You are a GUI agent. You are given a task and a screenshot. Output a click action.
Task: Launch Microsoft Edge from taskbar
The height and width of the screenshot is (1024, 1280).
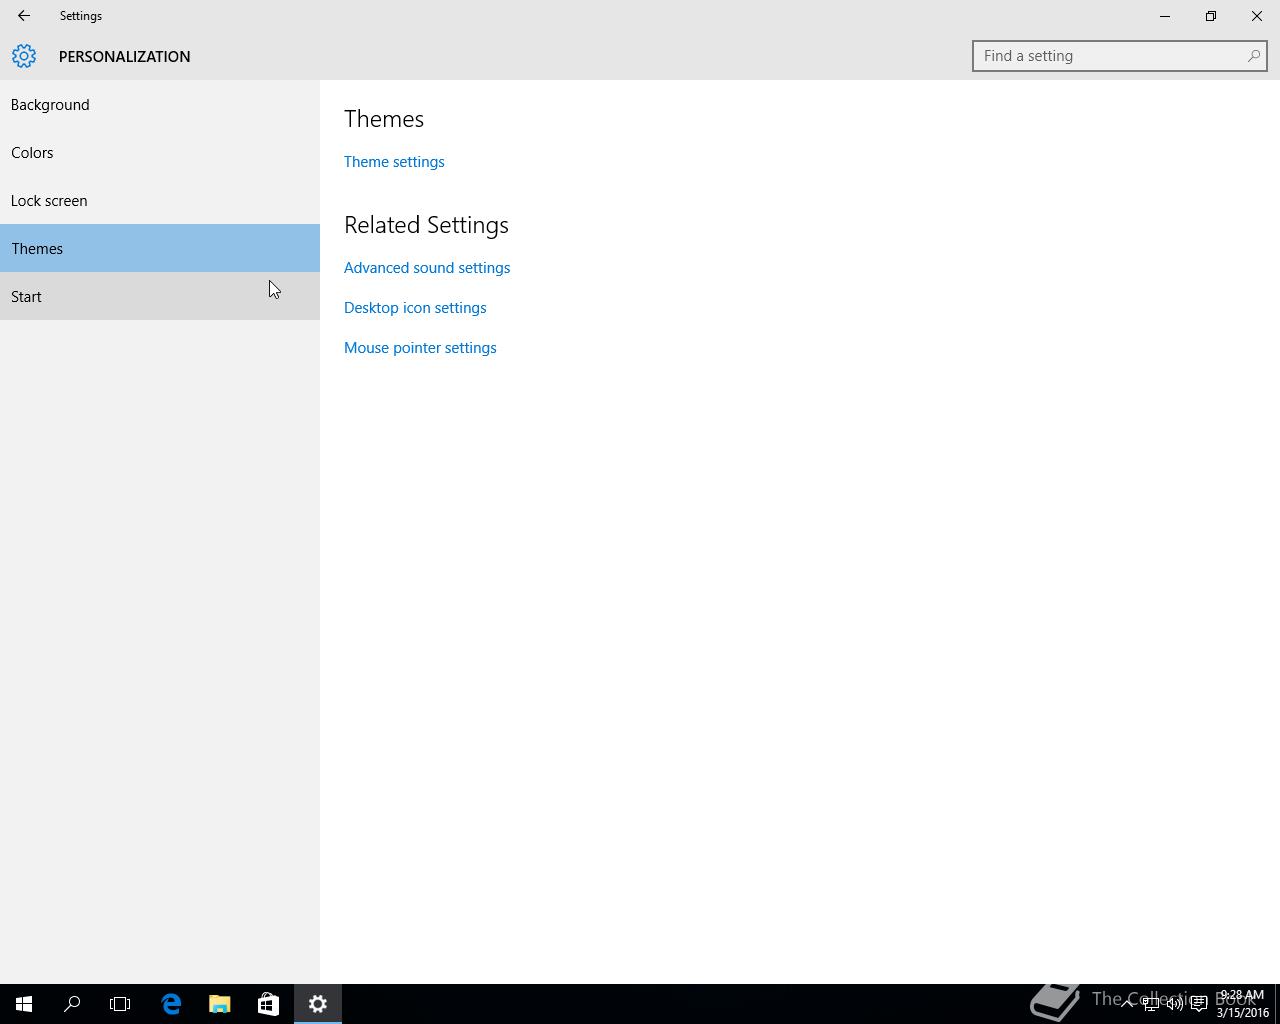(171, 1004)
